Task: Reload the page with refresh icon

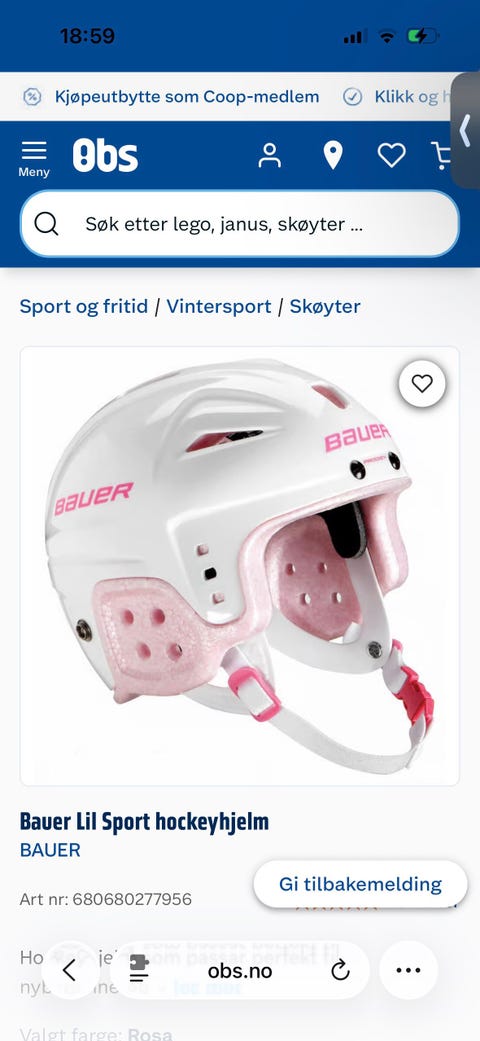Action: click(x=340, y=971)
